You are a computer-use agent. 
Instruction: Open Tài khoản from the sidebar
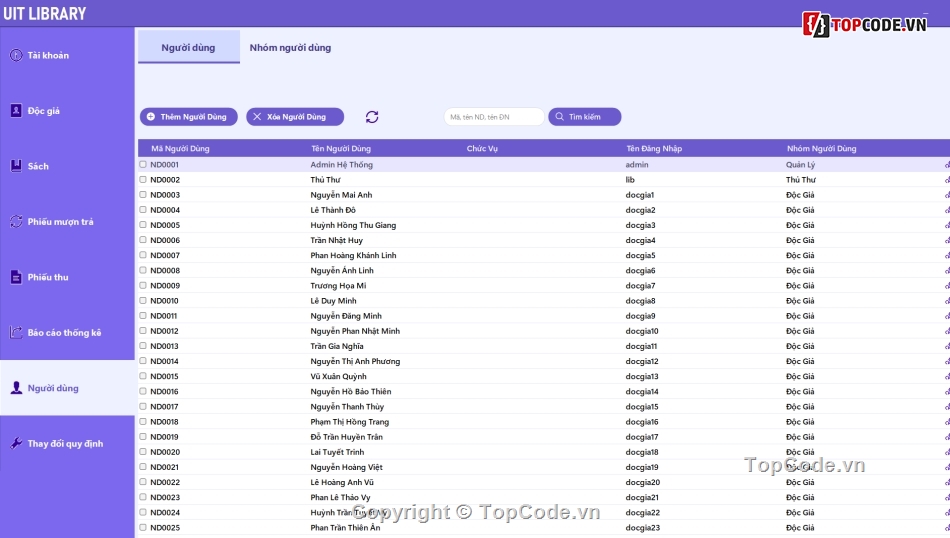coord(48,56)
